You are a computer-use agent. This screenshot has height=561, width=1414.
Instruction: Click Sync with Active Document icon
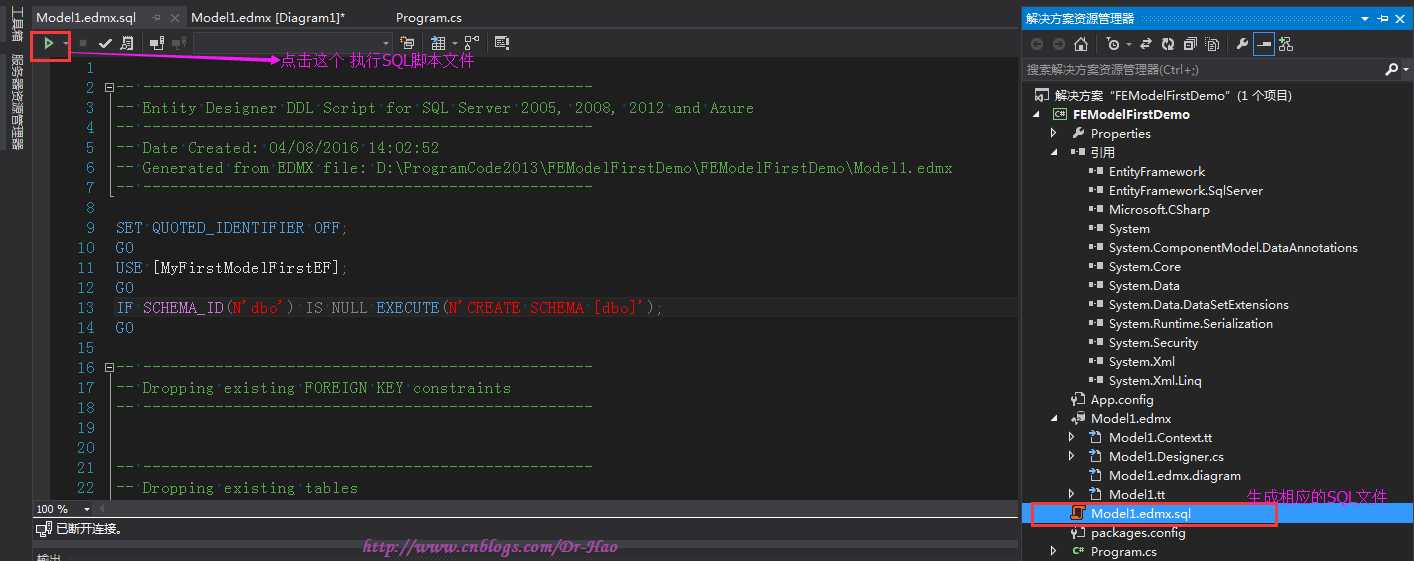point(1145,44)
